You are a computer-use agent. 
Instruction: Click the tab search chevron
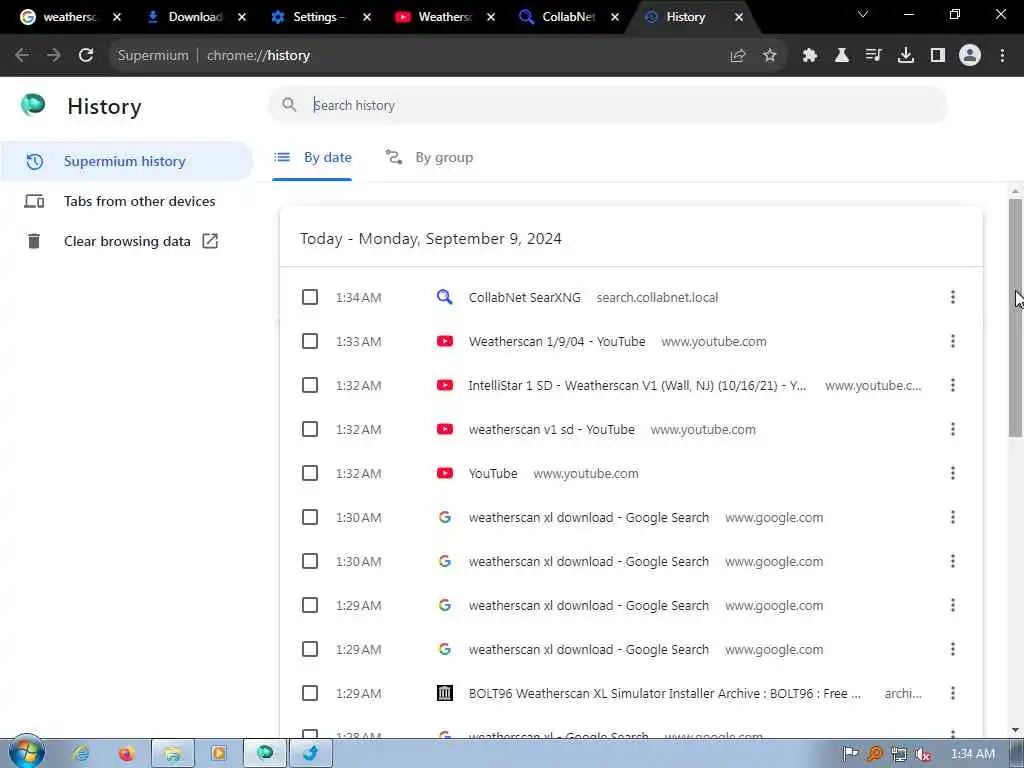tap(863, 14)
